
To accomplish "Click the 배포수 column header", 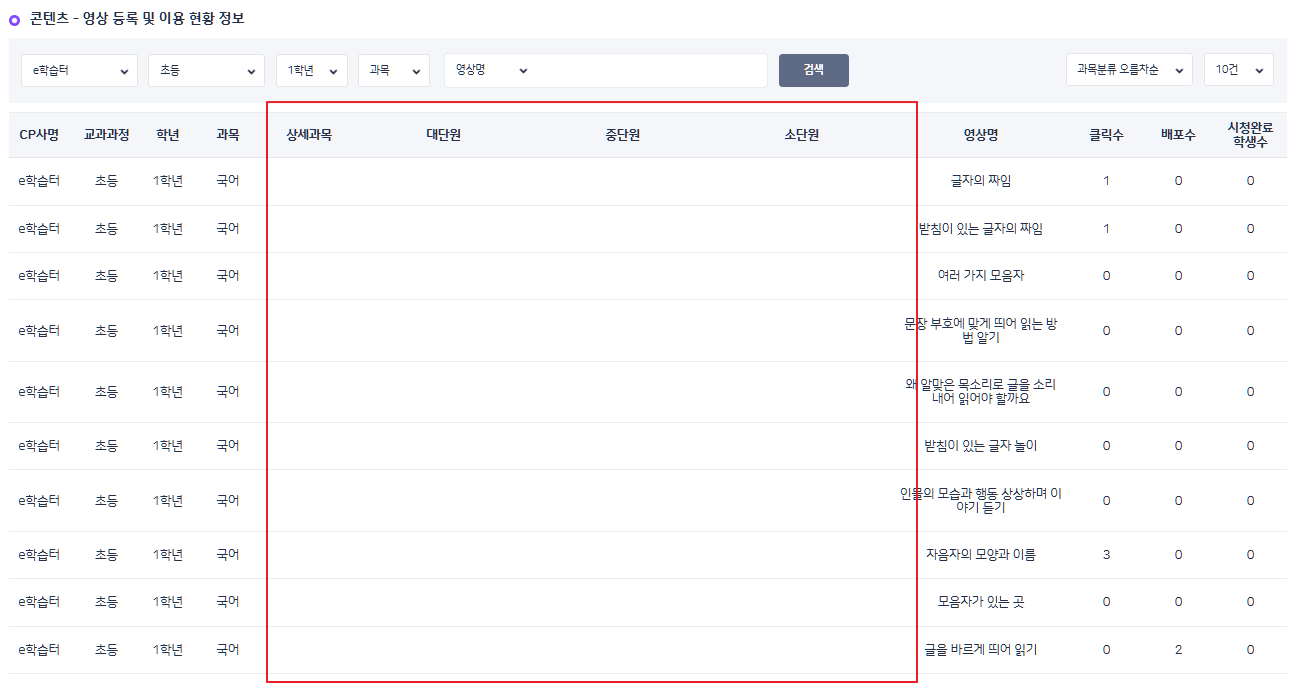I will [x=1178, y=135].
